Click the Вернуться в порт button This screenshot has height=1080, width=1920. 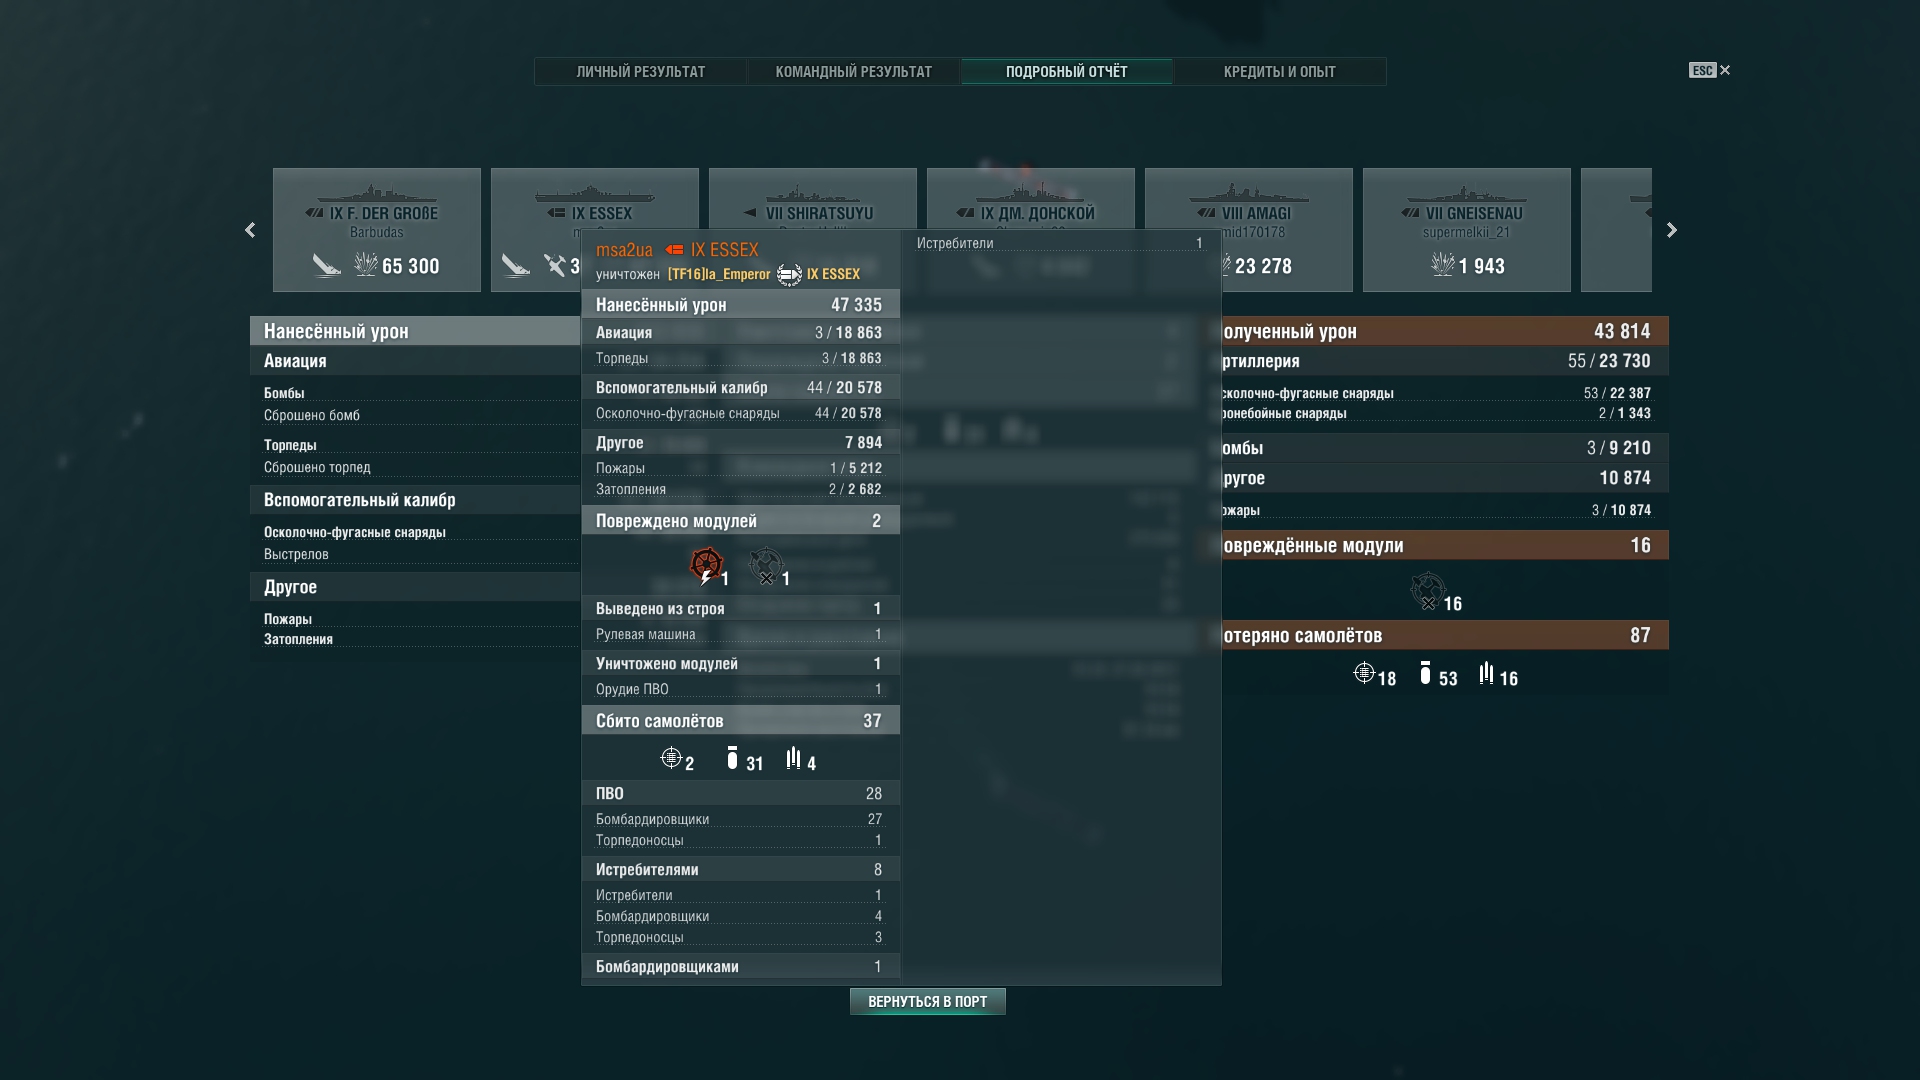[x=927, y=1001]
